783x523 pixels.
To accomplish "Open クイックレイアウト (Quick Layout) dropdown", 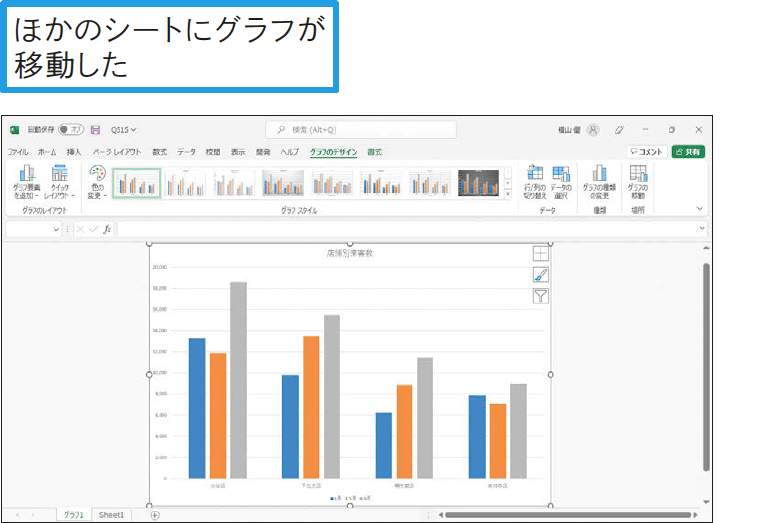I will tap(59, 182).
